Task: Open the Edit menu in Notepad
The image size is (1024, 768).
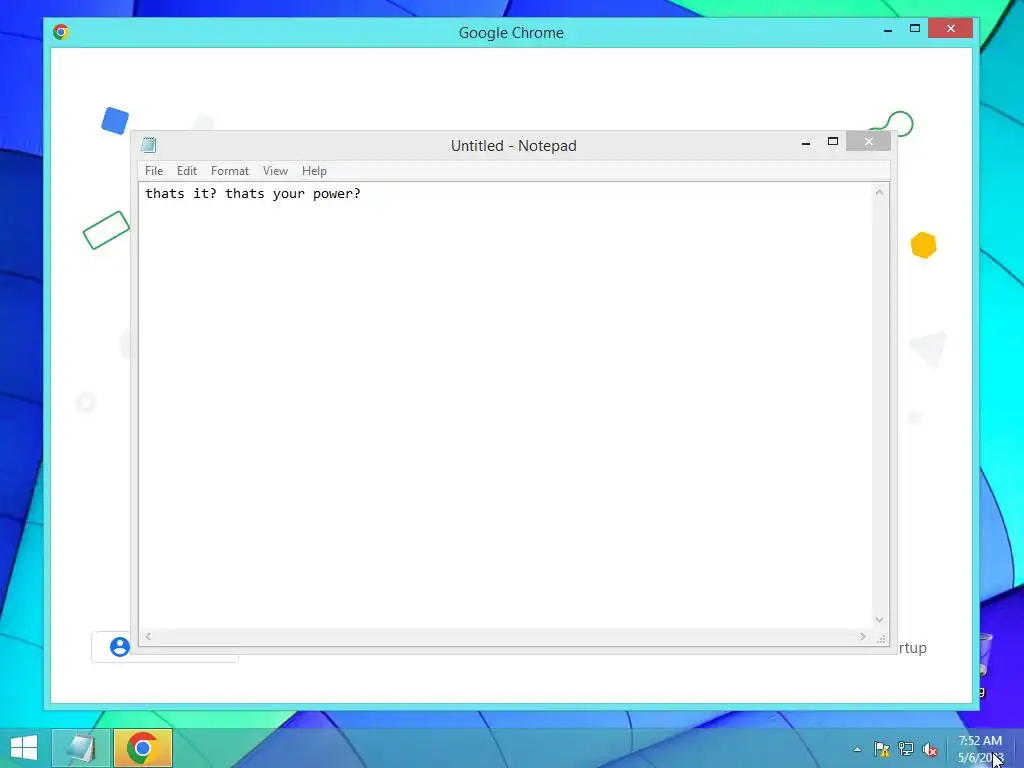Action: [187, 170]
